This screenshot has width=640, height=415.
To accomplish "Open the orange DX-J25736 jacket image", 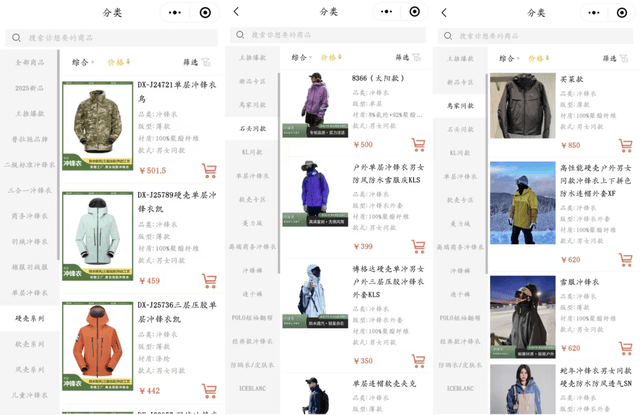I will pyautogui.click(x=98, y=346).
